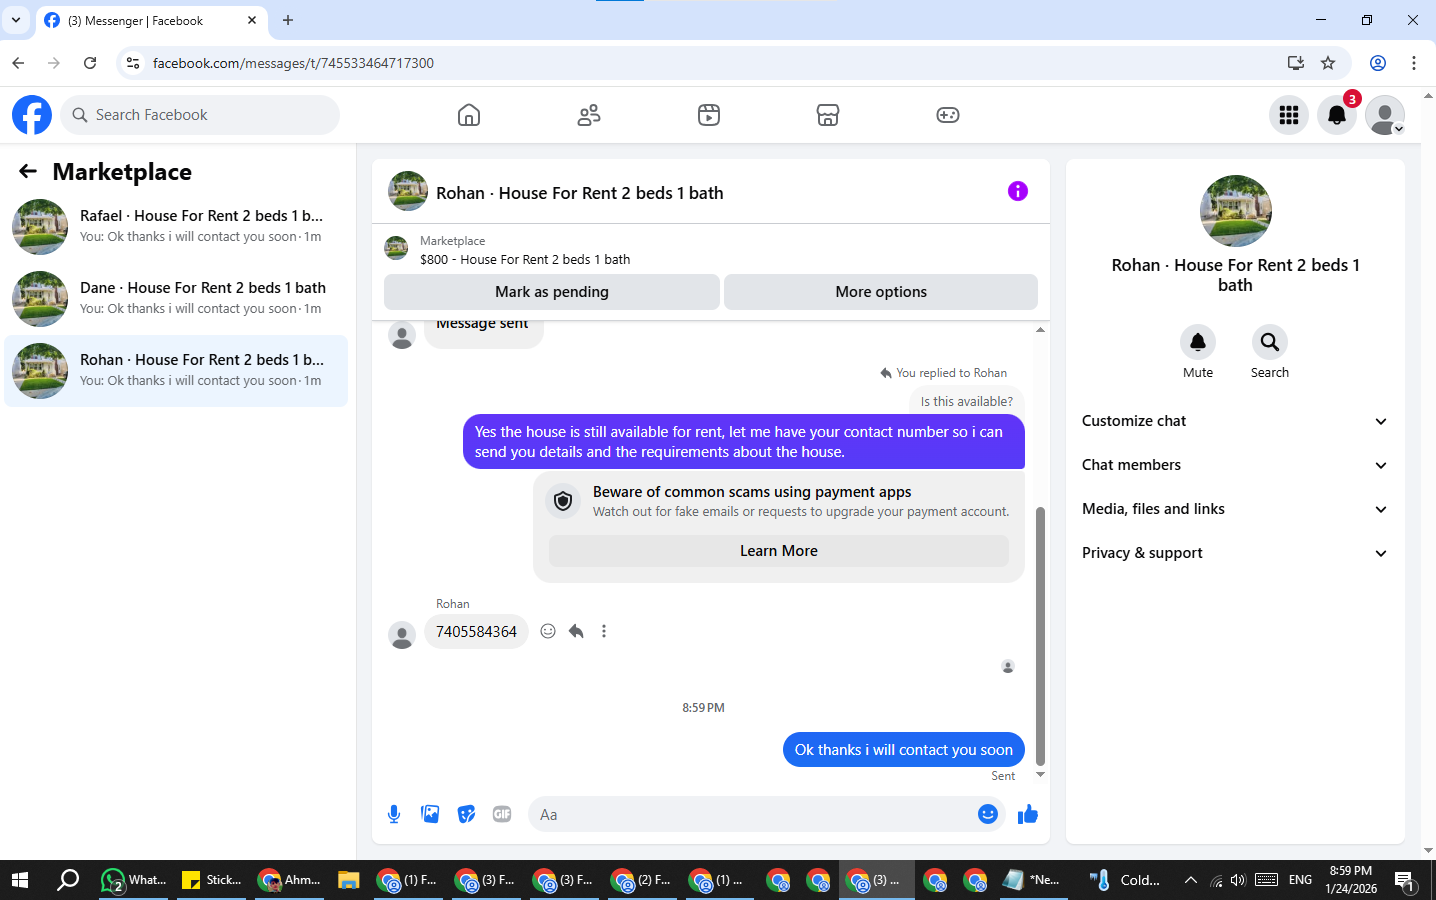Expand the Customize chat section
Screen dimensions: 1436x900
pos(1235,421)
